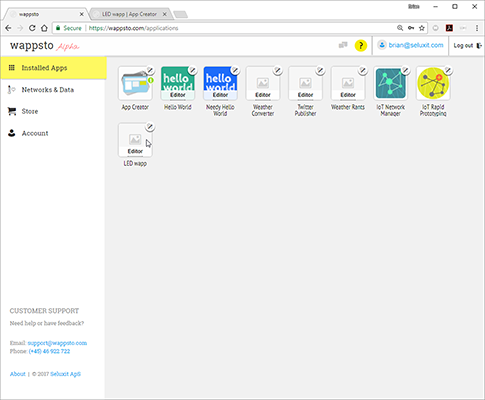Open the LED wapp app tile
The height and width of the screenshot is (400, 485).
point(135,140)
